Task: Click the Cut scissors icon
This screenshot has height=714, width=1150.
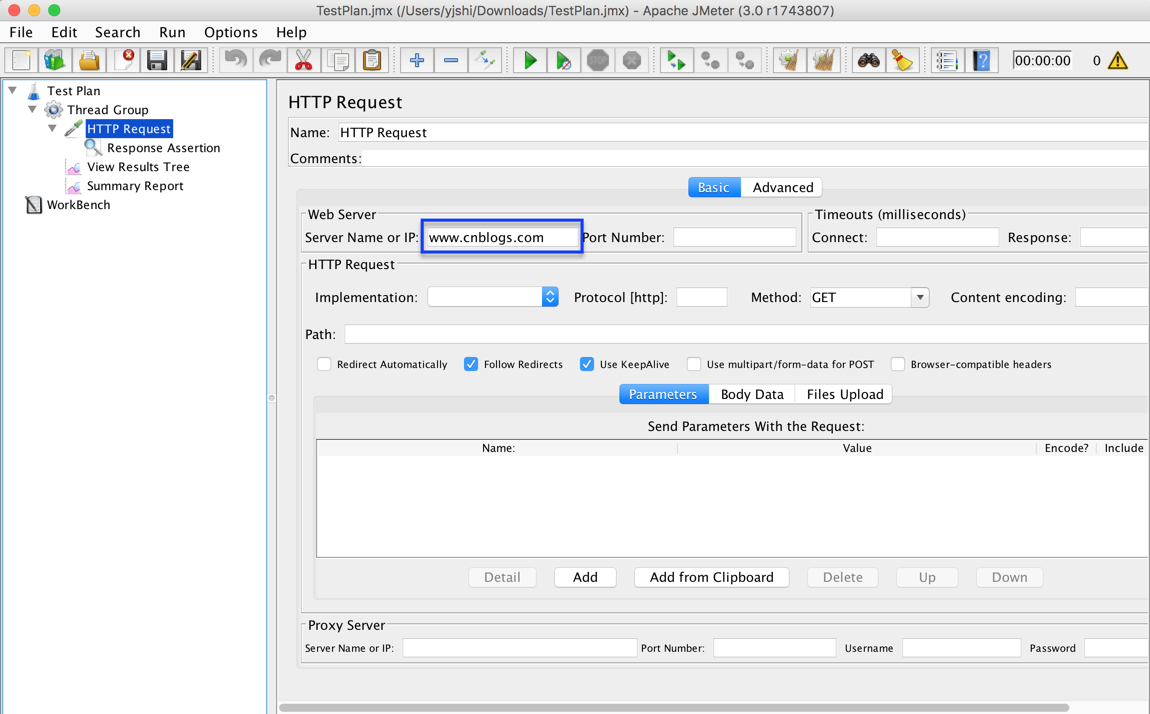Action: click(303, 61)
